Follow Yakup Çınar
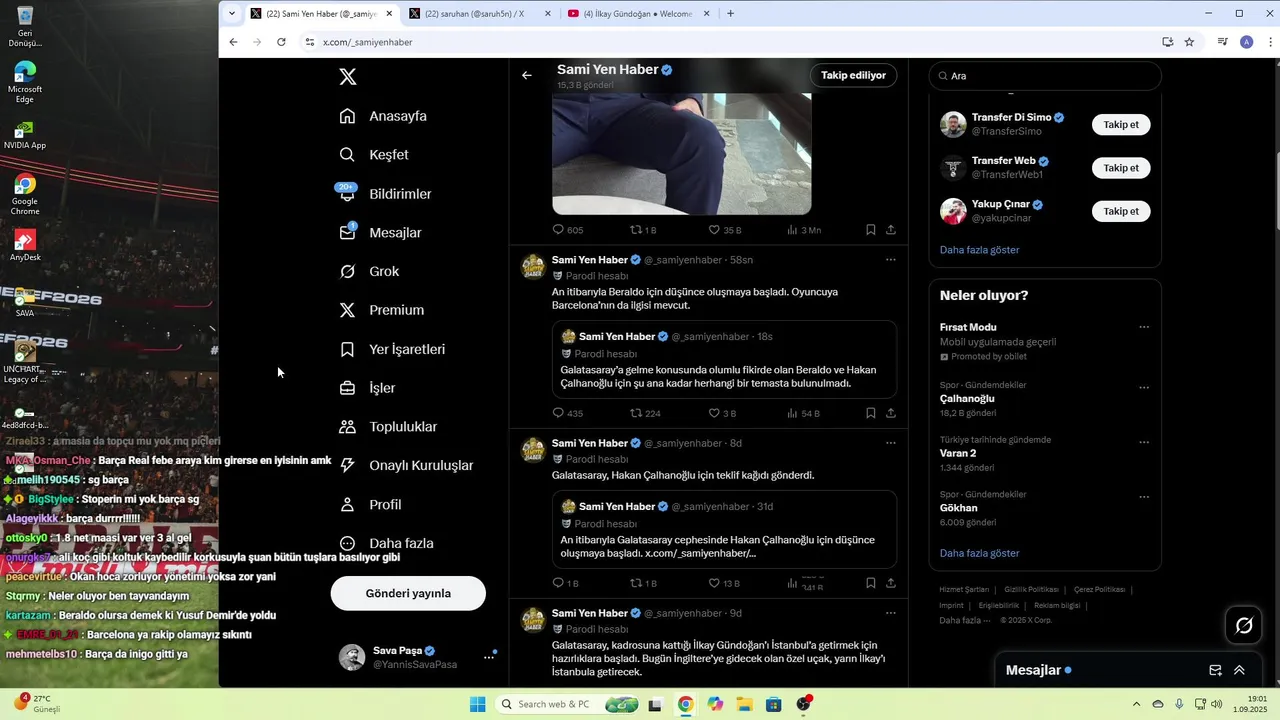 pos(1121,211)
